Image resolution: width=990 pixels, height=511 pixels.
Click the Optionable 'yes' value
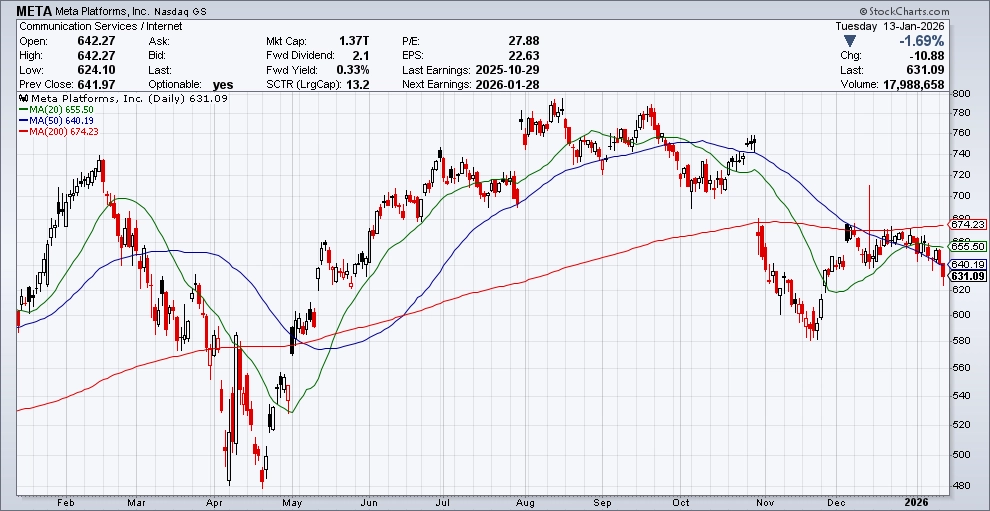pos(223,85)
